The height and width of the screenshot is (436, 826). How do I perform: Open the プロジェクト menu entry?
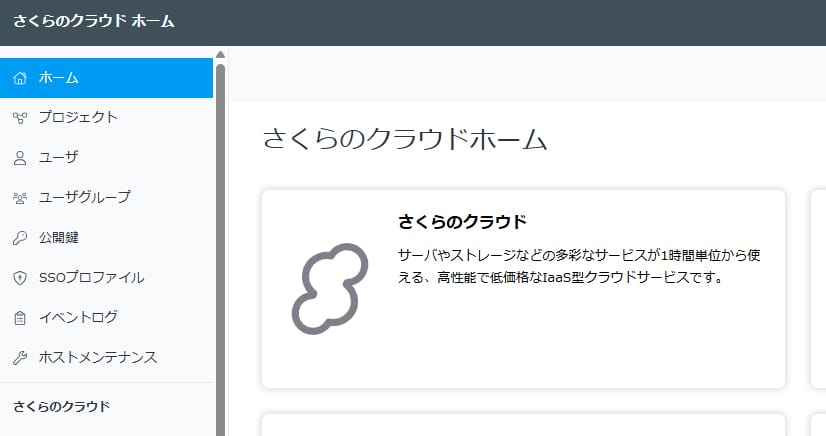(x=78, y=117)
